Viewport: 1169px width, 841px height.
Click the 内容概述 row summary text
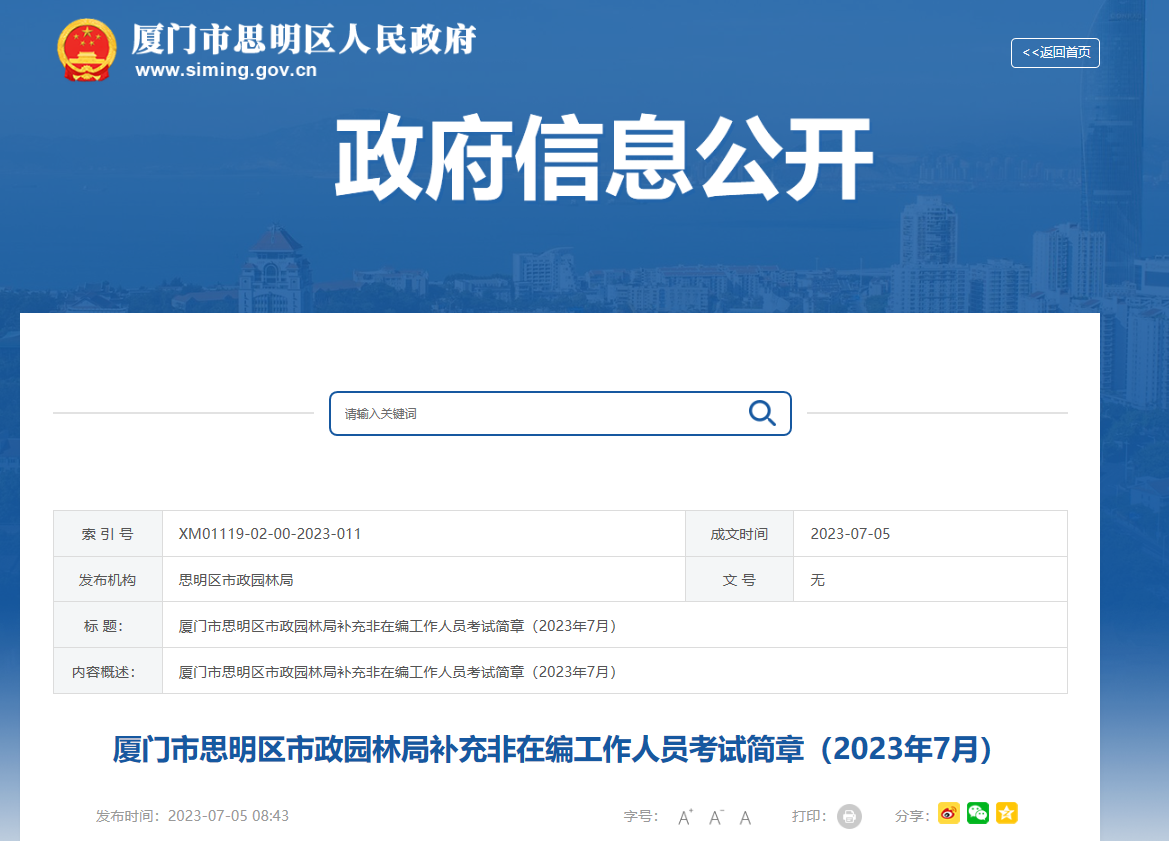pyautogui.click(x=397, y=671)
